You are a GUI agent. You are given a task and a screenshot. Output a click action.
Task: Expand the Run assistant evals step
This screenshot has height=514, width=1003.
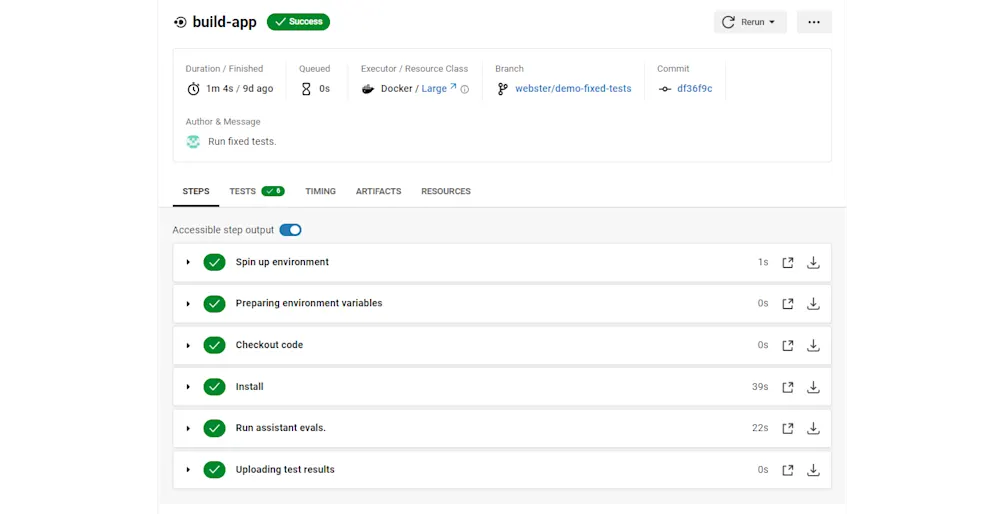point(188,428)
